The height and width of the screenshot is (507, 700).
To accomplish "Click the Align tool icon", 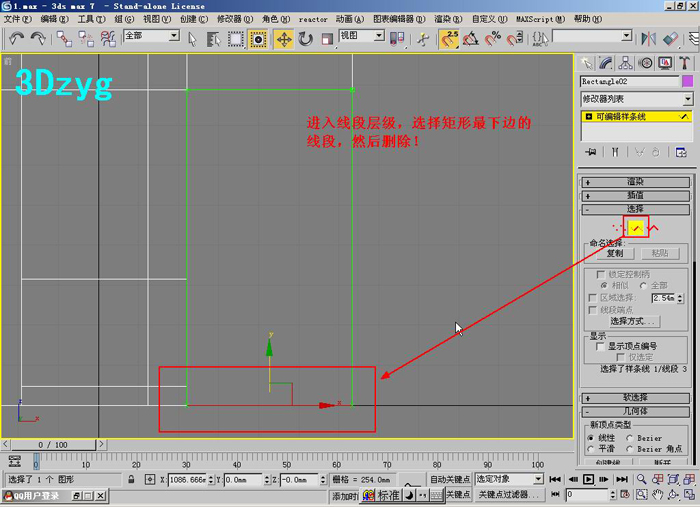I will 671,39.
